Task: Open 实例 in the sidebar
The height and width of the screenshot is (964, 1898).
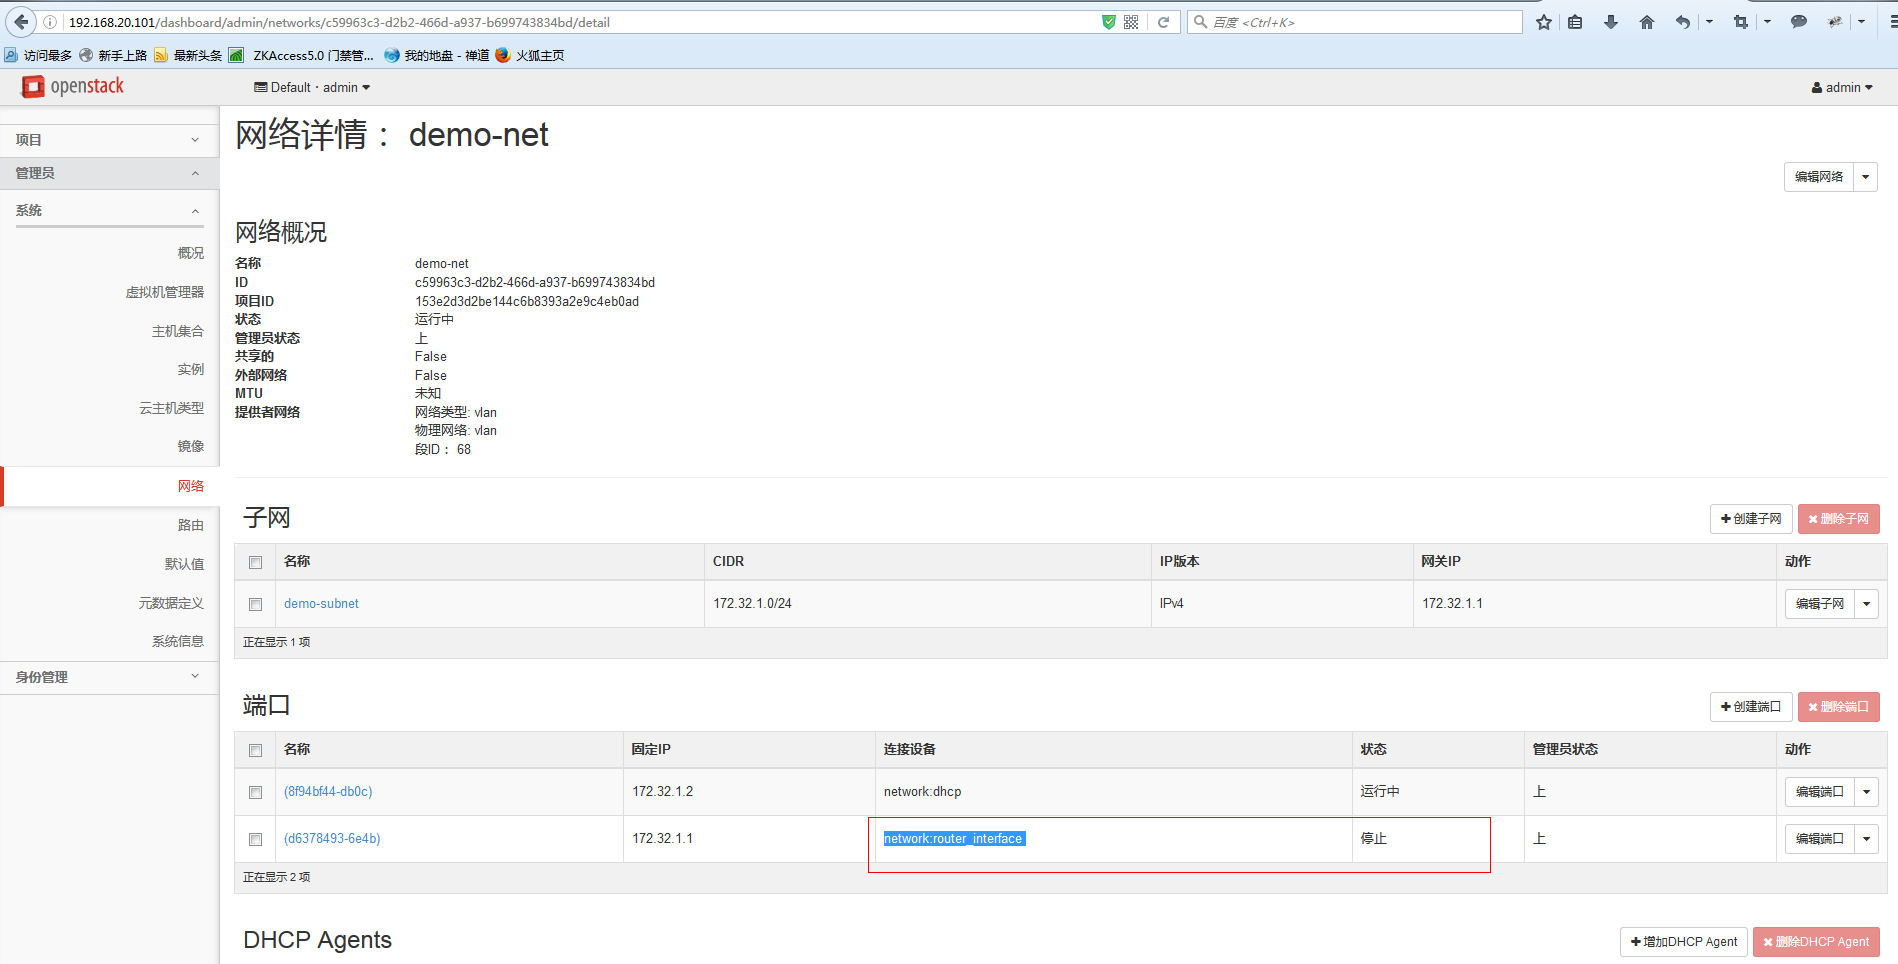Action: pos(191,369)
